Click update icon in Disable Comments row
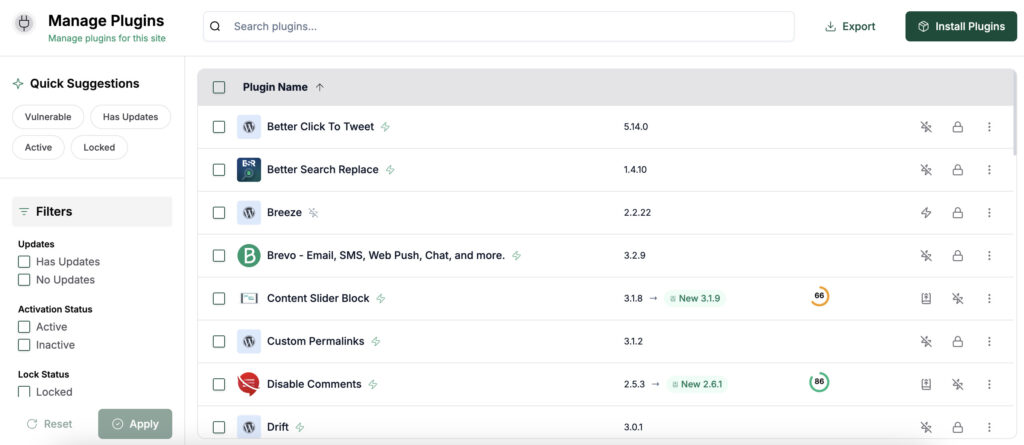 926,384
